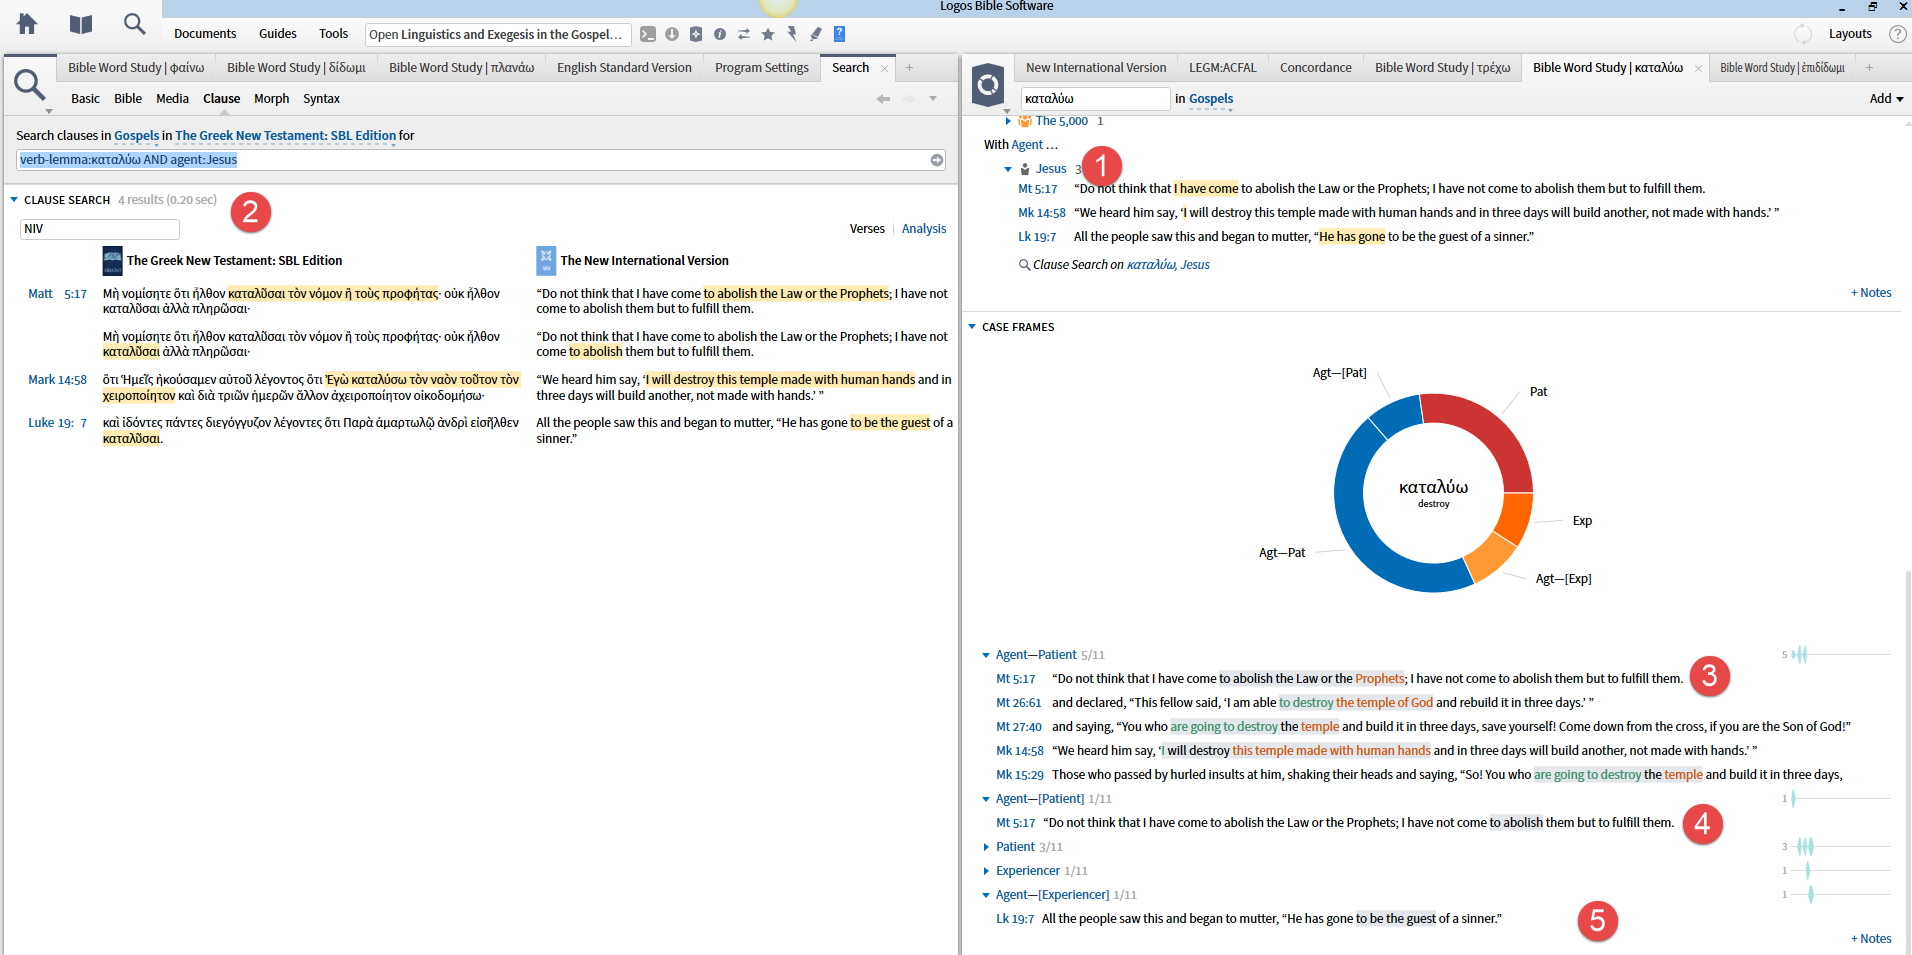Collapse the Jesus agent entry
Screen dimensions: 1912x955
pos(1008,169)
